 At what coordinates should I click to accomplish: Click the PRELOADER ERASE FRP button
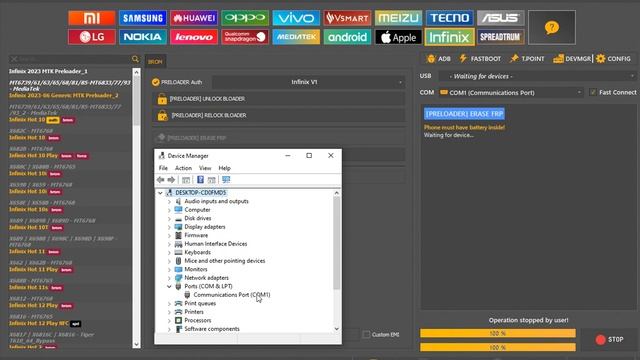click(280, 138)
